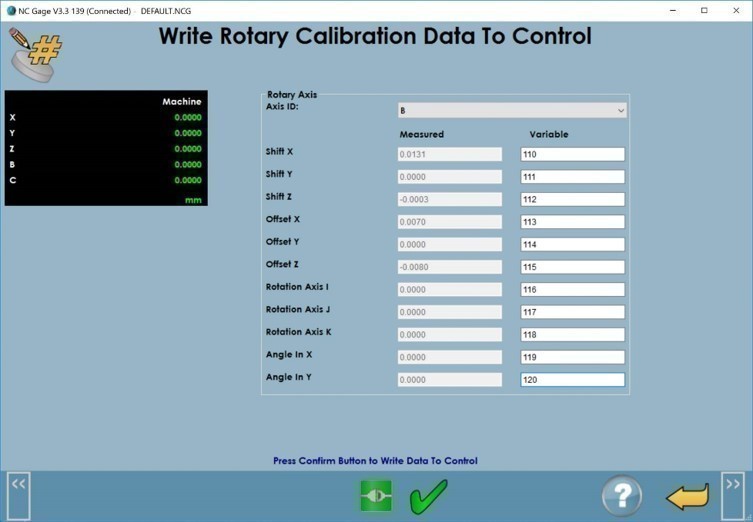Click the Shift Y variable field 111
Image resolution: width=753 pixels, height=522 pixels.
[572, 177]
